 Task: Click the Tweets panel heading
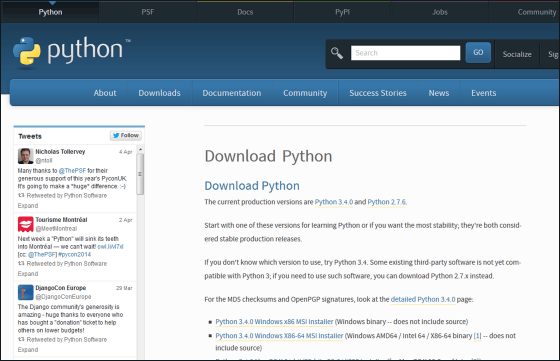pos(30,136)
